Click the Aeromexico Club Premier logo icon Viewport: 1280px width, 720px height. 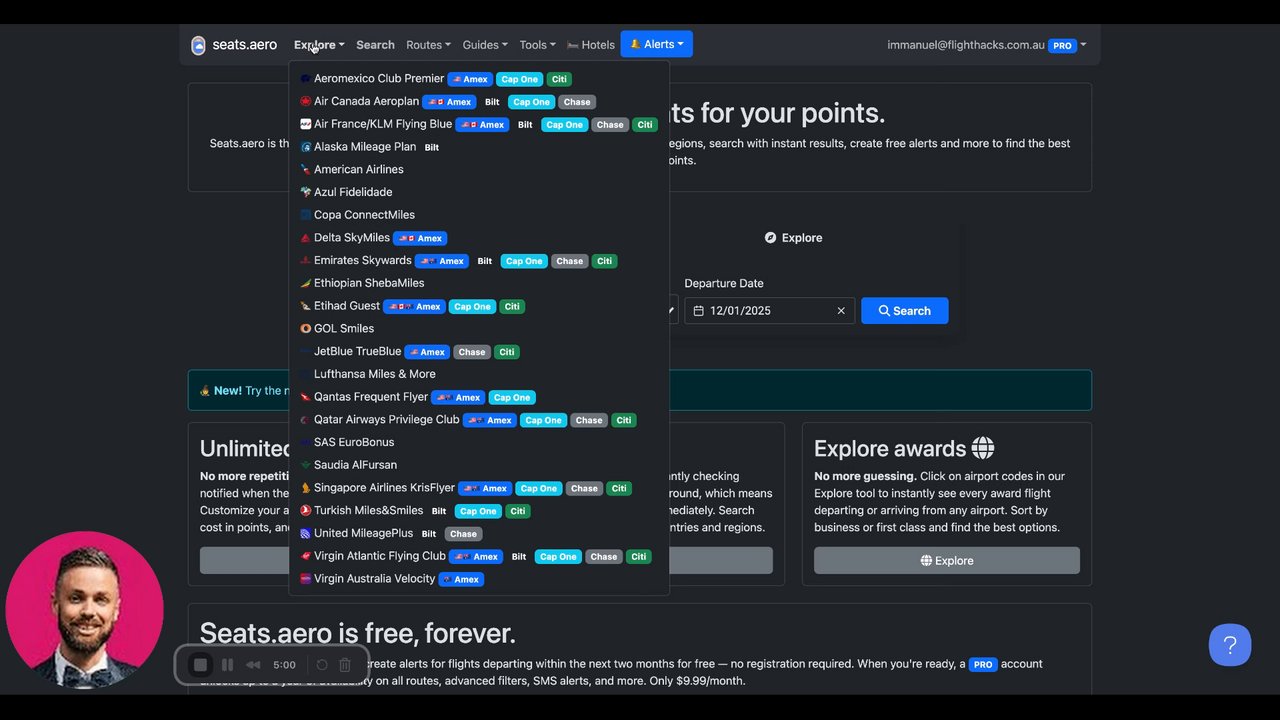click(x=306, y=79)
